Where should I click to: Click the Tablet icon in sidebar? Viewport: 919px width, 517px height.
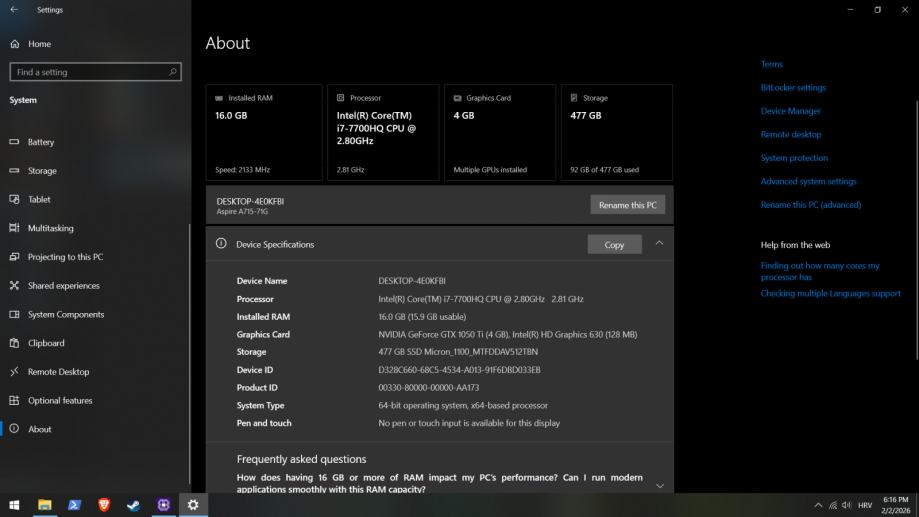click(14, 199)
